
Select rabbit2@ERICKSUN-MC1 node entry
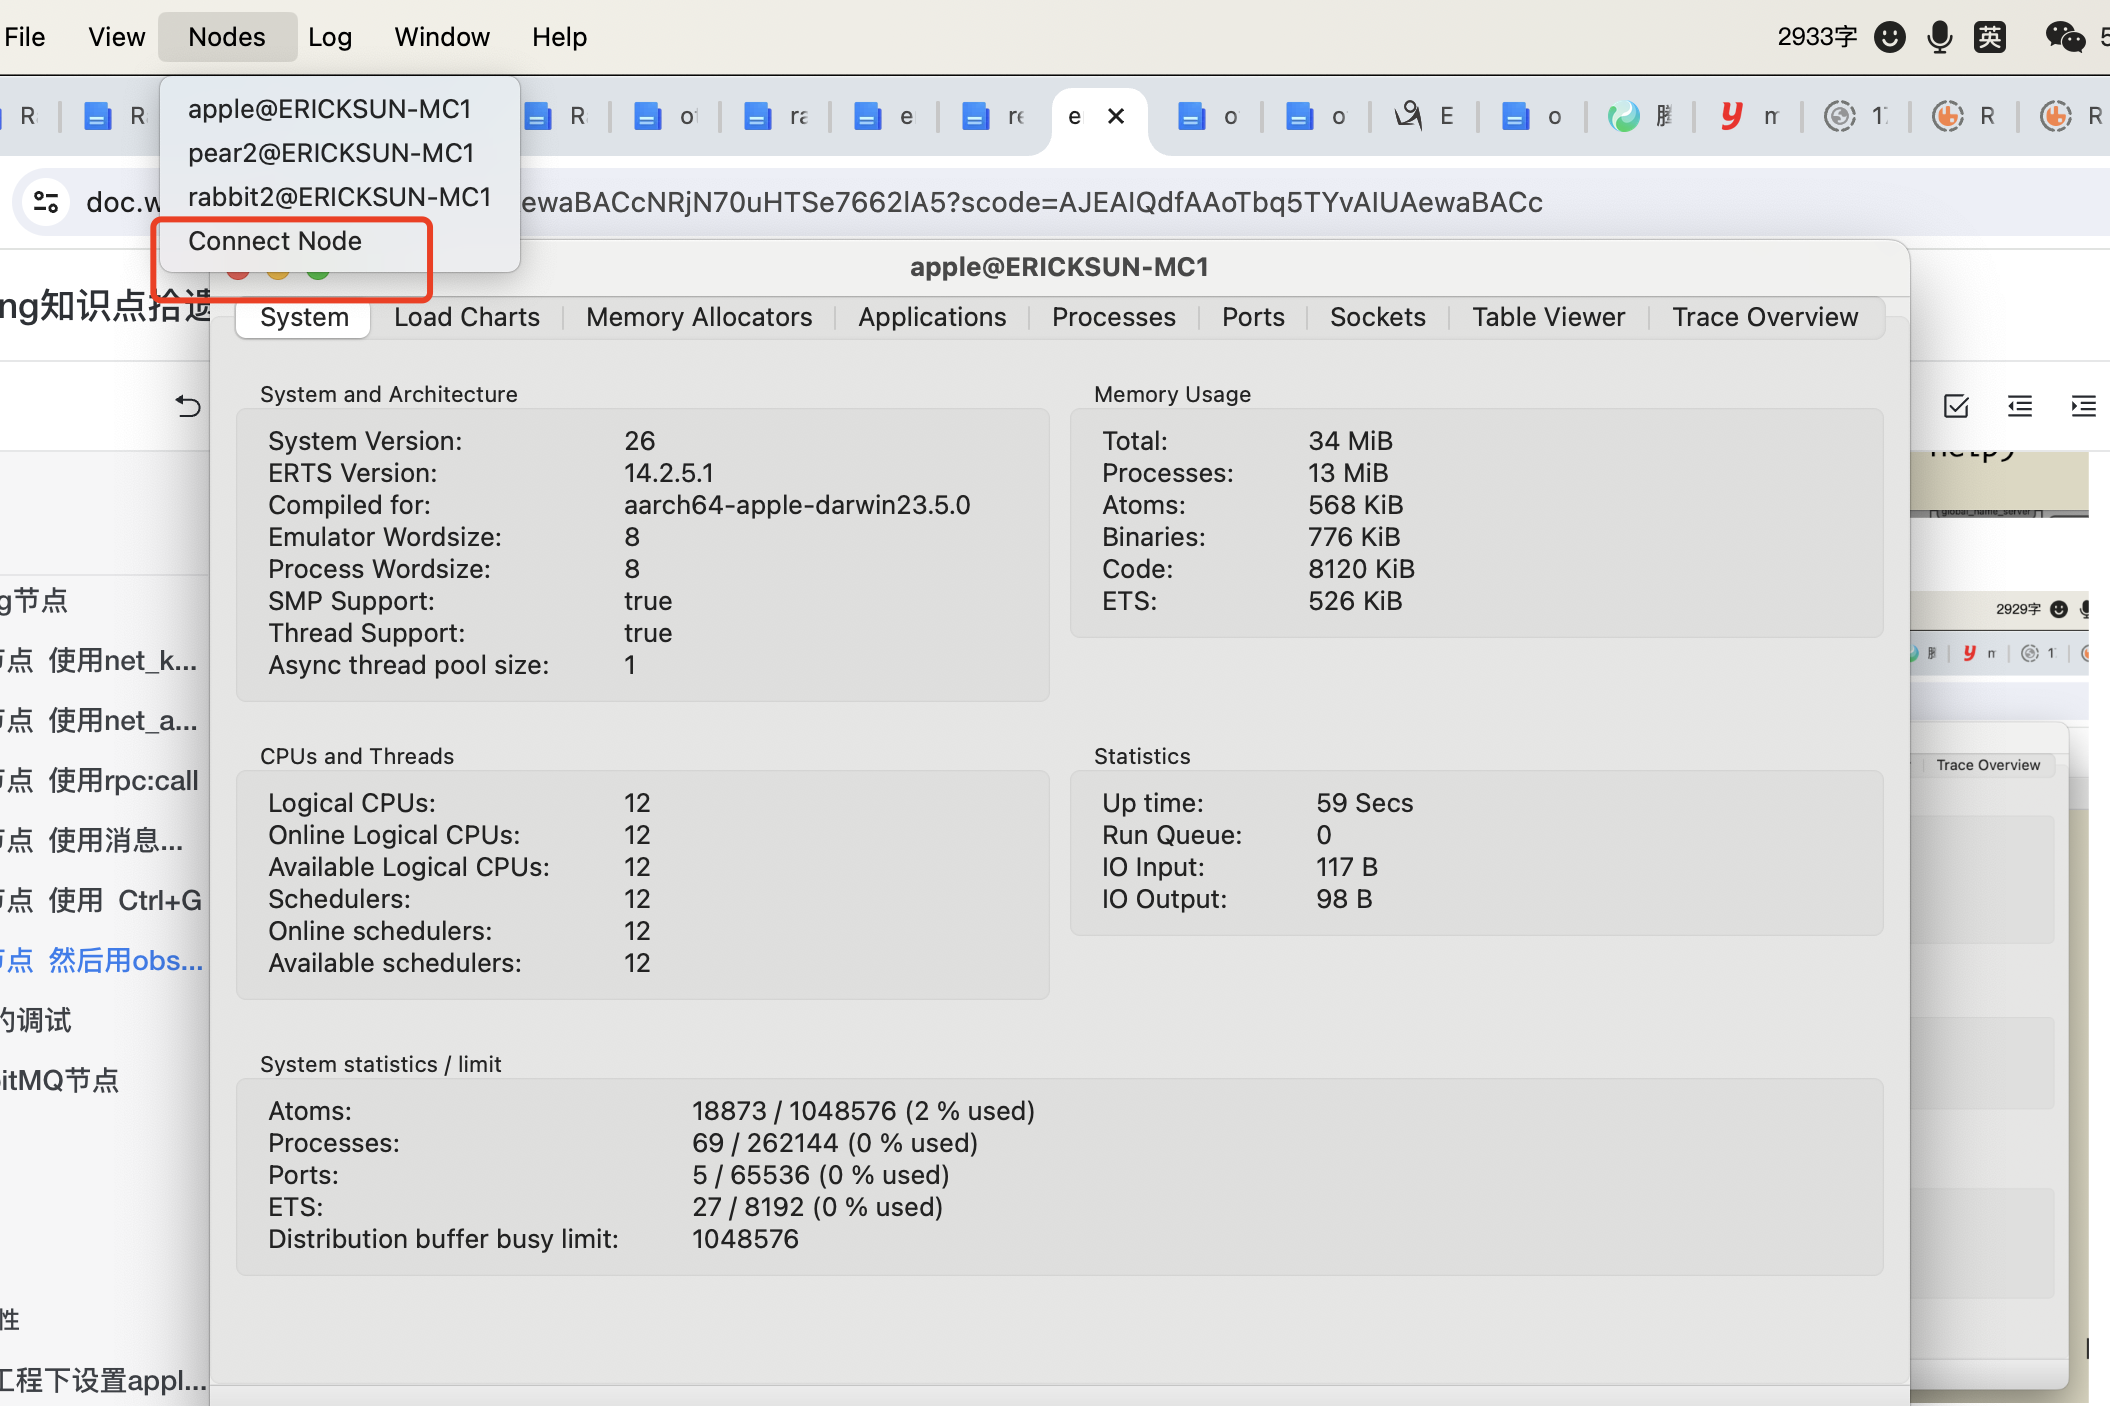(x=339, y=197)
